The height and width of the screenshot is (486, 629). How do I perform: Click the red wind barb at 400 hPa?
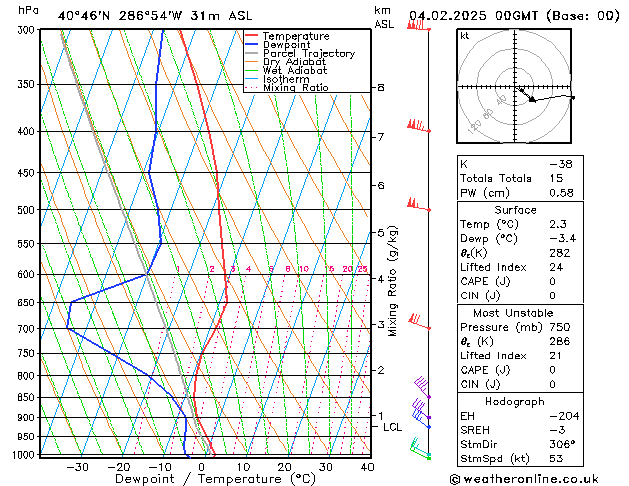(x=418, y=126)
